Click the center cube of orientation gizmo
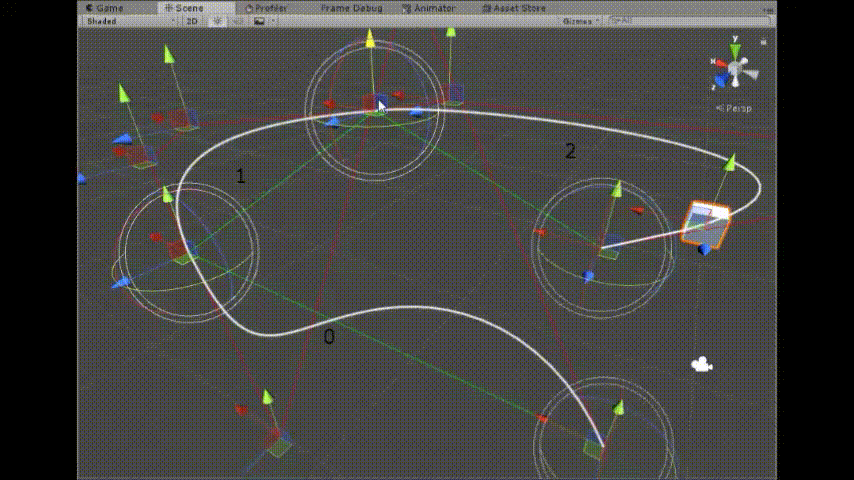 pyautogui.click(x=735, y=69)
